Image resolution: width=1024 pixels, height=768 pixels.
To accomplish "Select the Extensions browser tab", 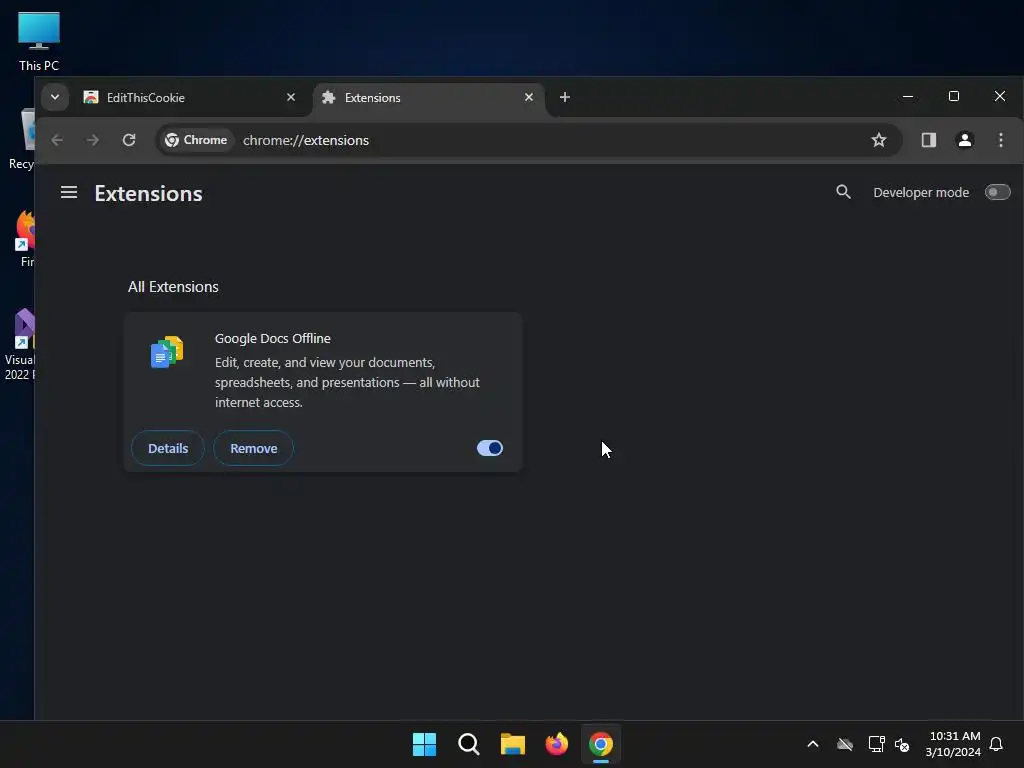I will 428,97.
